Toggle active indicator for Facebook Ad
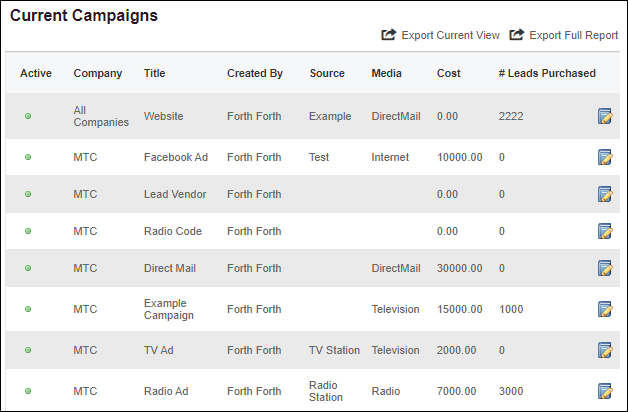This screenshot has width=628, height=412. point(28,157)
